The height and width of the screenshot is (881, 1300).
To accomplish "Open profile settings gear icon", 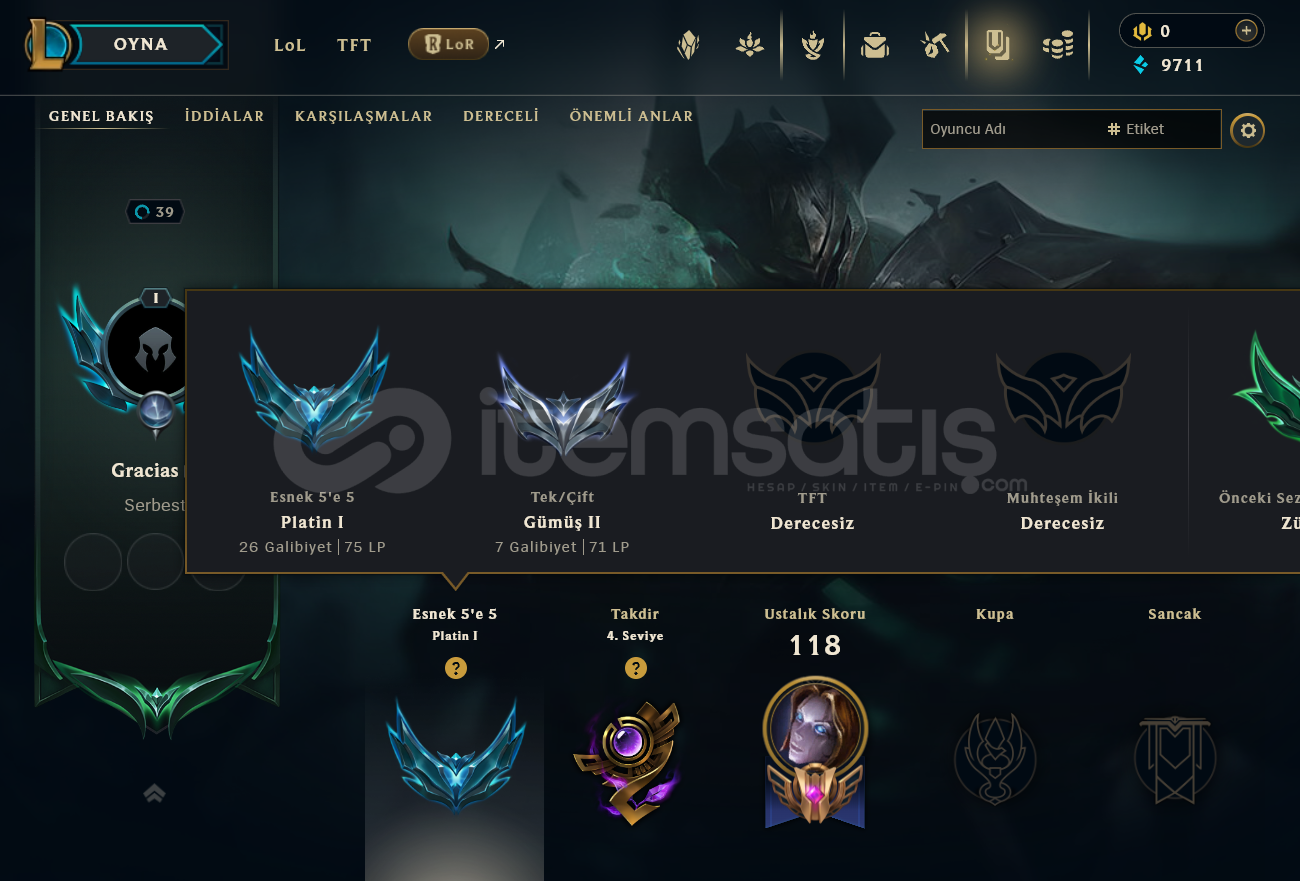I will point(1247,130).
